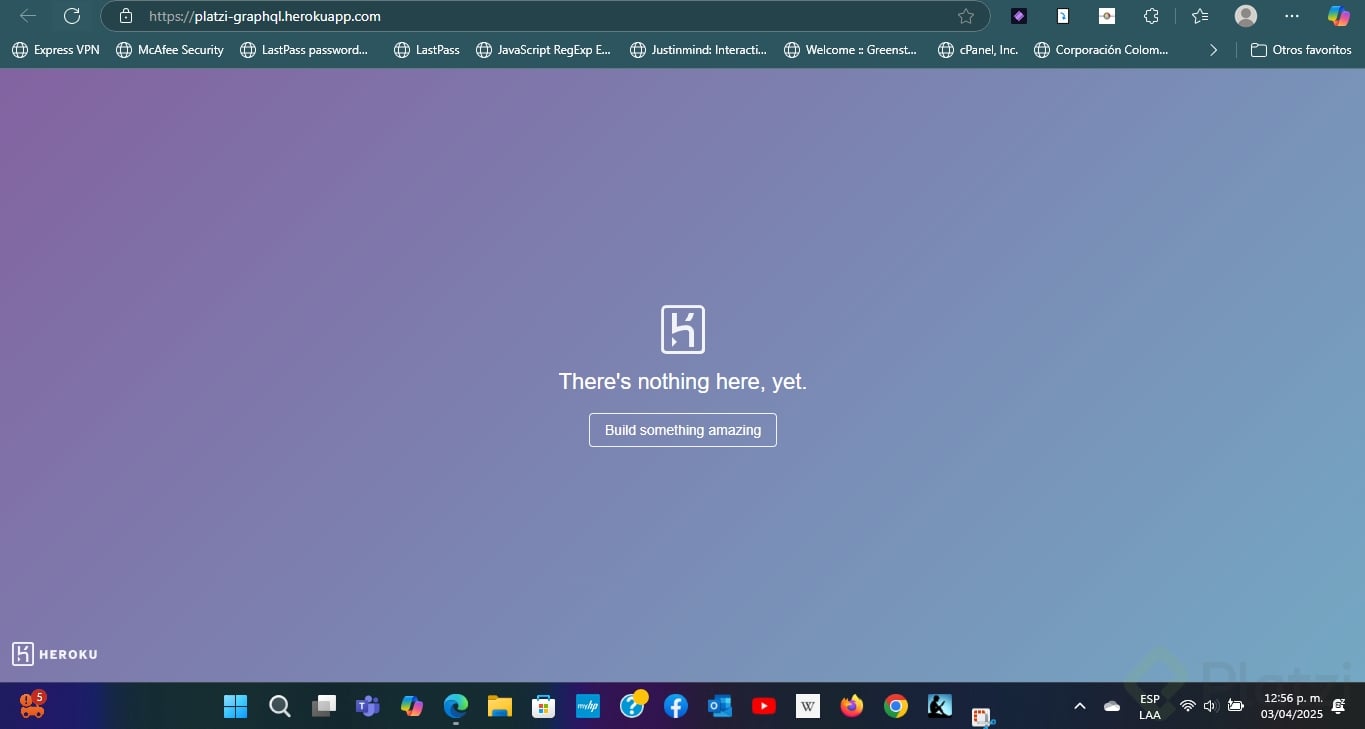Open Facebook from the taskbar
The height and width of the screenshot is (729, 1365).
676,706
